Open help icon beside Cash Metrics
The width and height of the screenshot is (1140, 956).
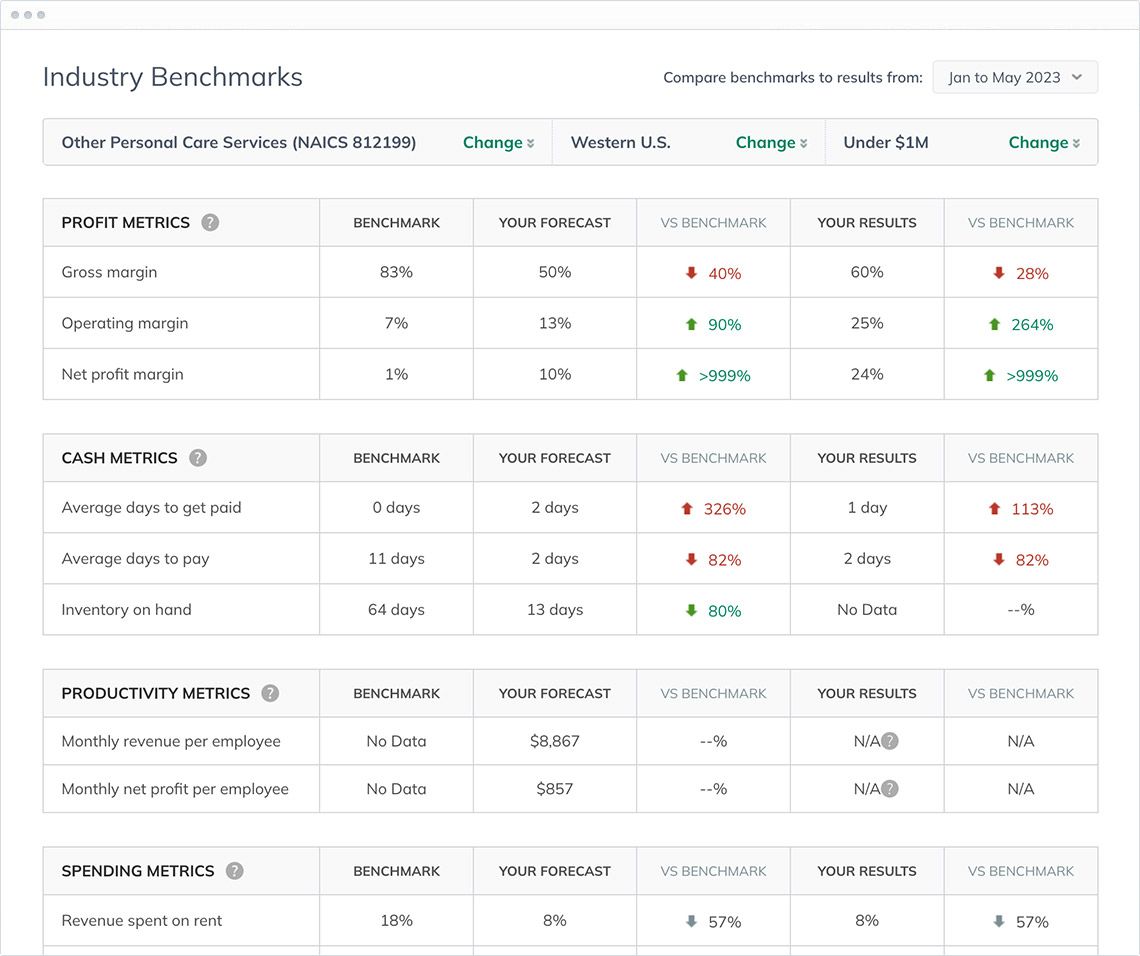(198, 458)
